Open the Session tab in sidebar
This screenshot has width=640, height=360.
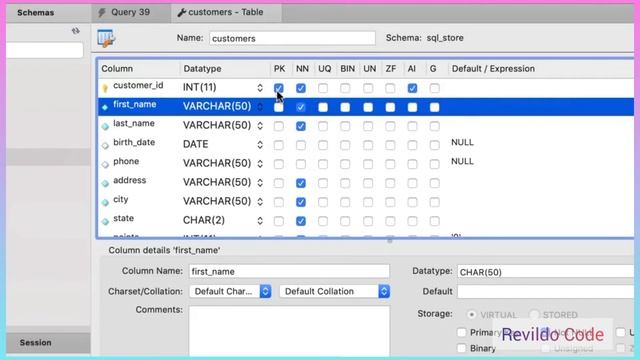[x=36, y=343]
